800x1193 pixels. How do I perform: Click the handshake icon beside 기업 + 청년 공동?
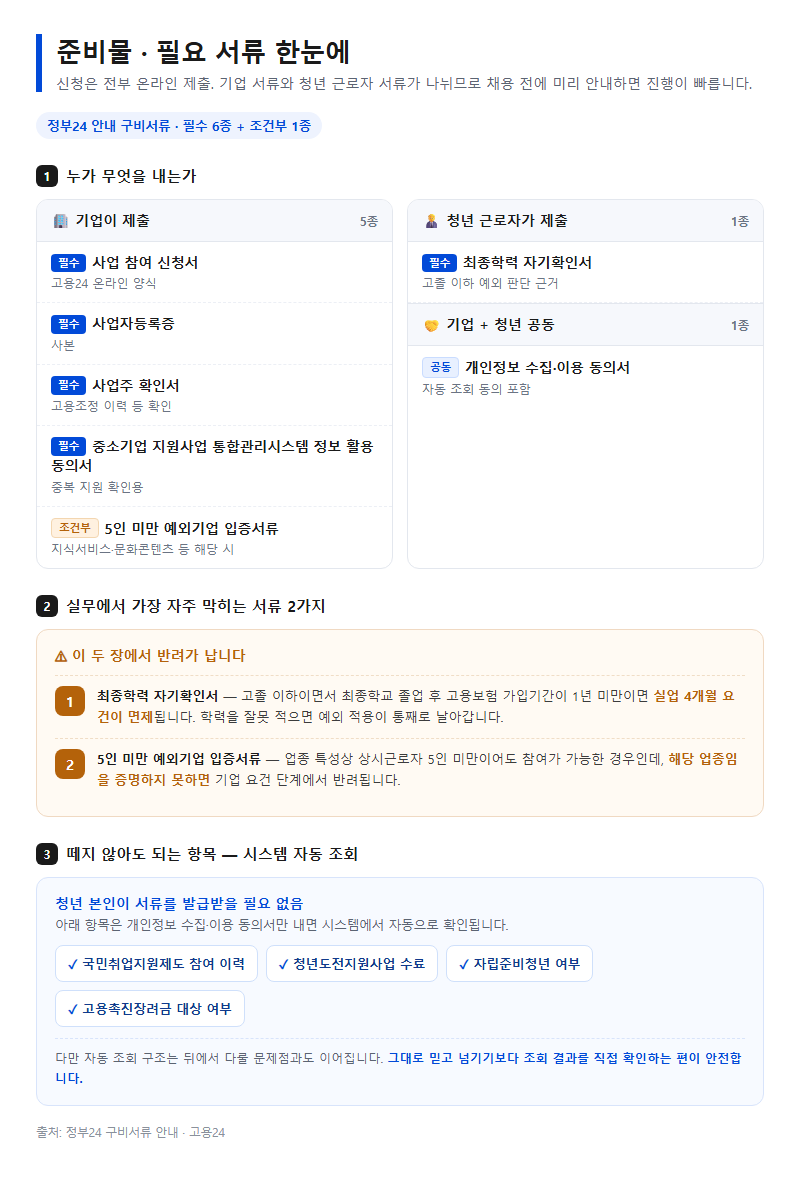(x=432, y=325)
